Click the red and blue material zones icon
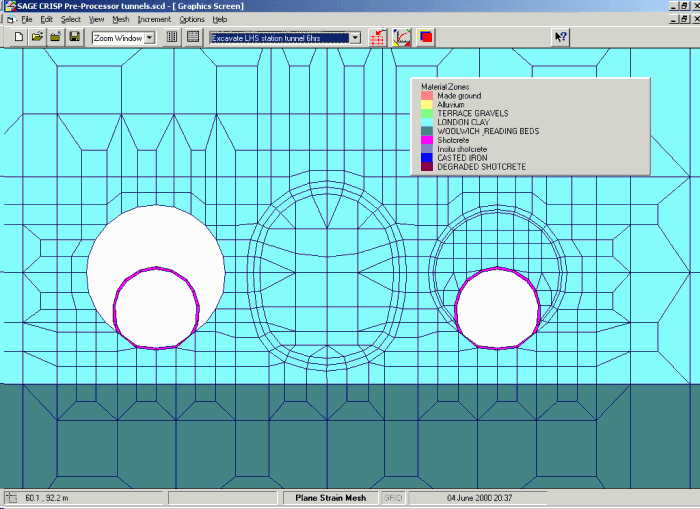Viewport: 700px width, 509px height. [x=426, y=38]
